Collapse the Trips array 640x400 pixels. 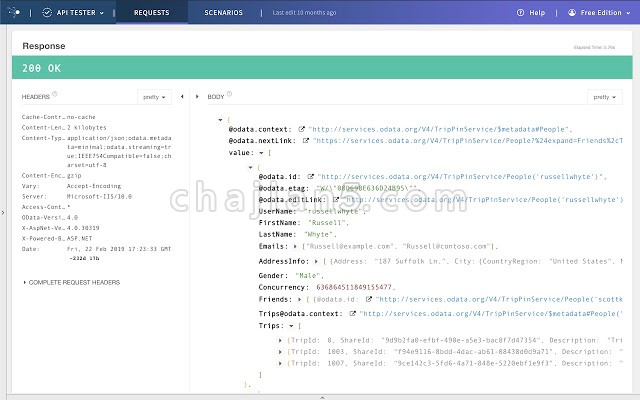(x=291, y=326)
